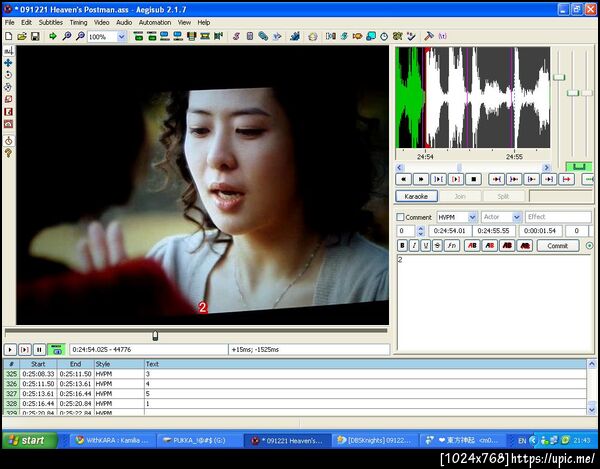Click the start time field 0:24:54.01

coord(450,231)
